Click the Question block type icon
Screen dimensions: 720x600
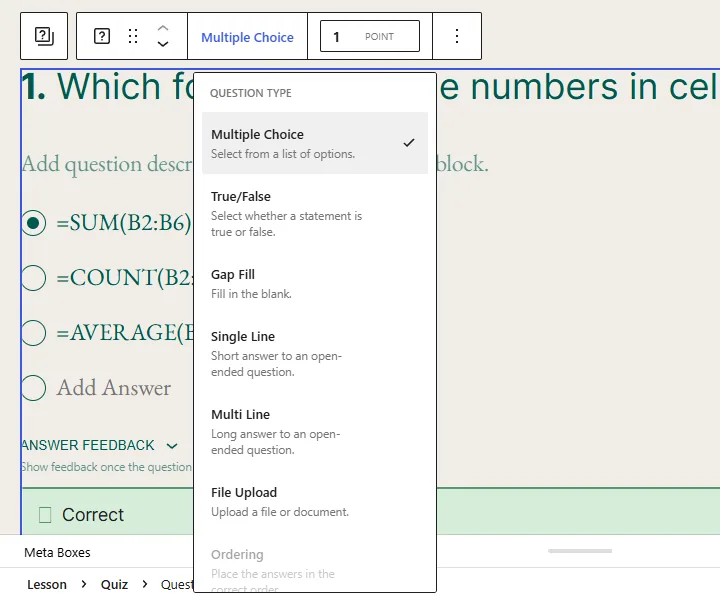[101, 36]
